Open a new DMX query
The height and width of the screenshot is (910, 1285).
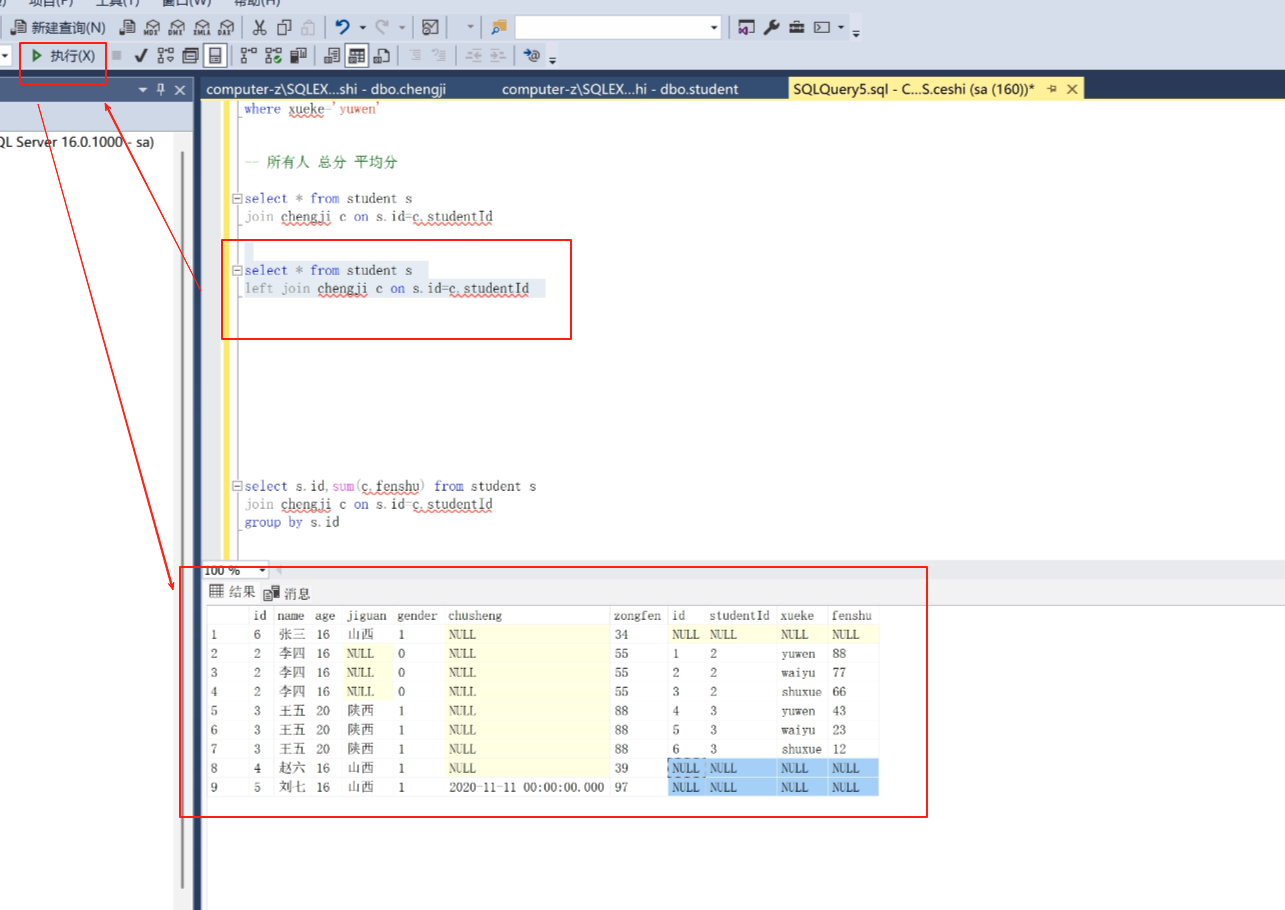[177, 28]
